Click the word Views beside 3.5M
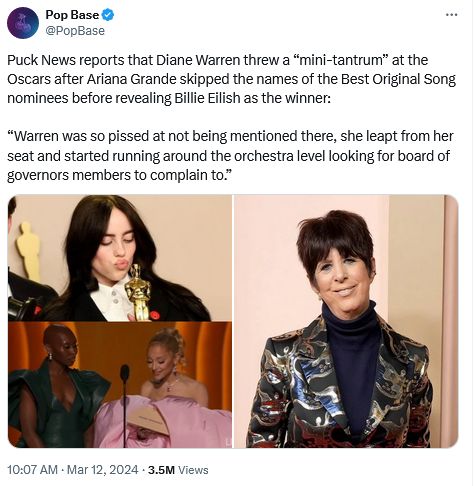The width and height of the screenshot is (475, 486). click(x=193, y=470)
